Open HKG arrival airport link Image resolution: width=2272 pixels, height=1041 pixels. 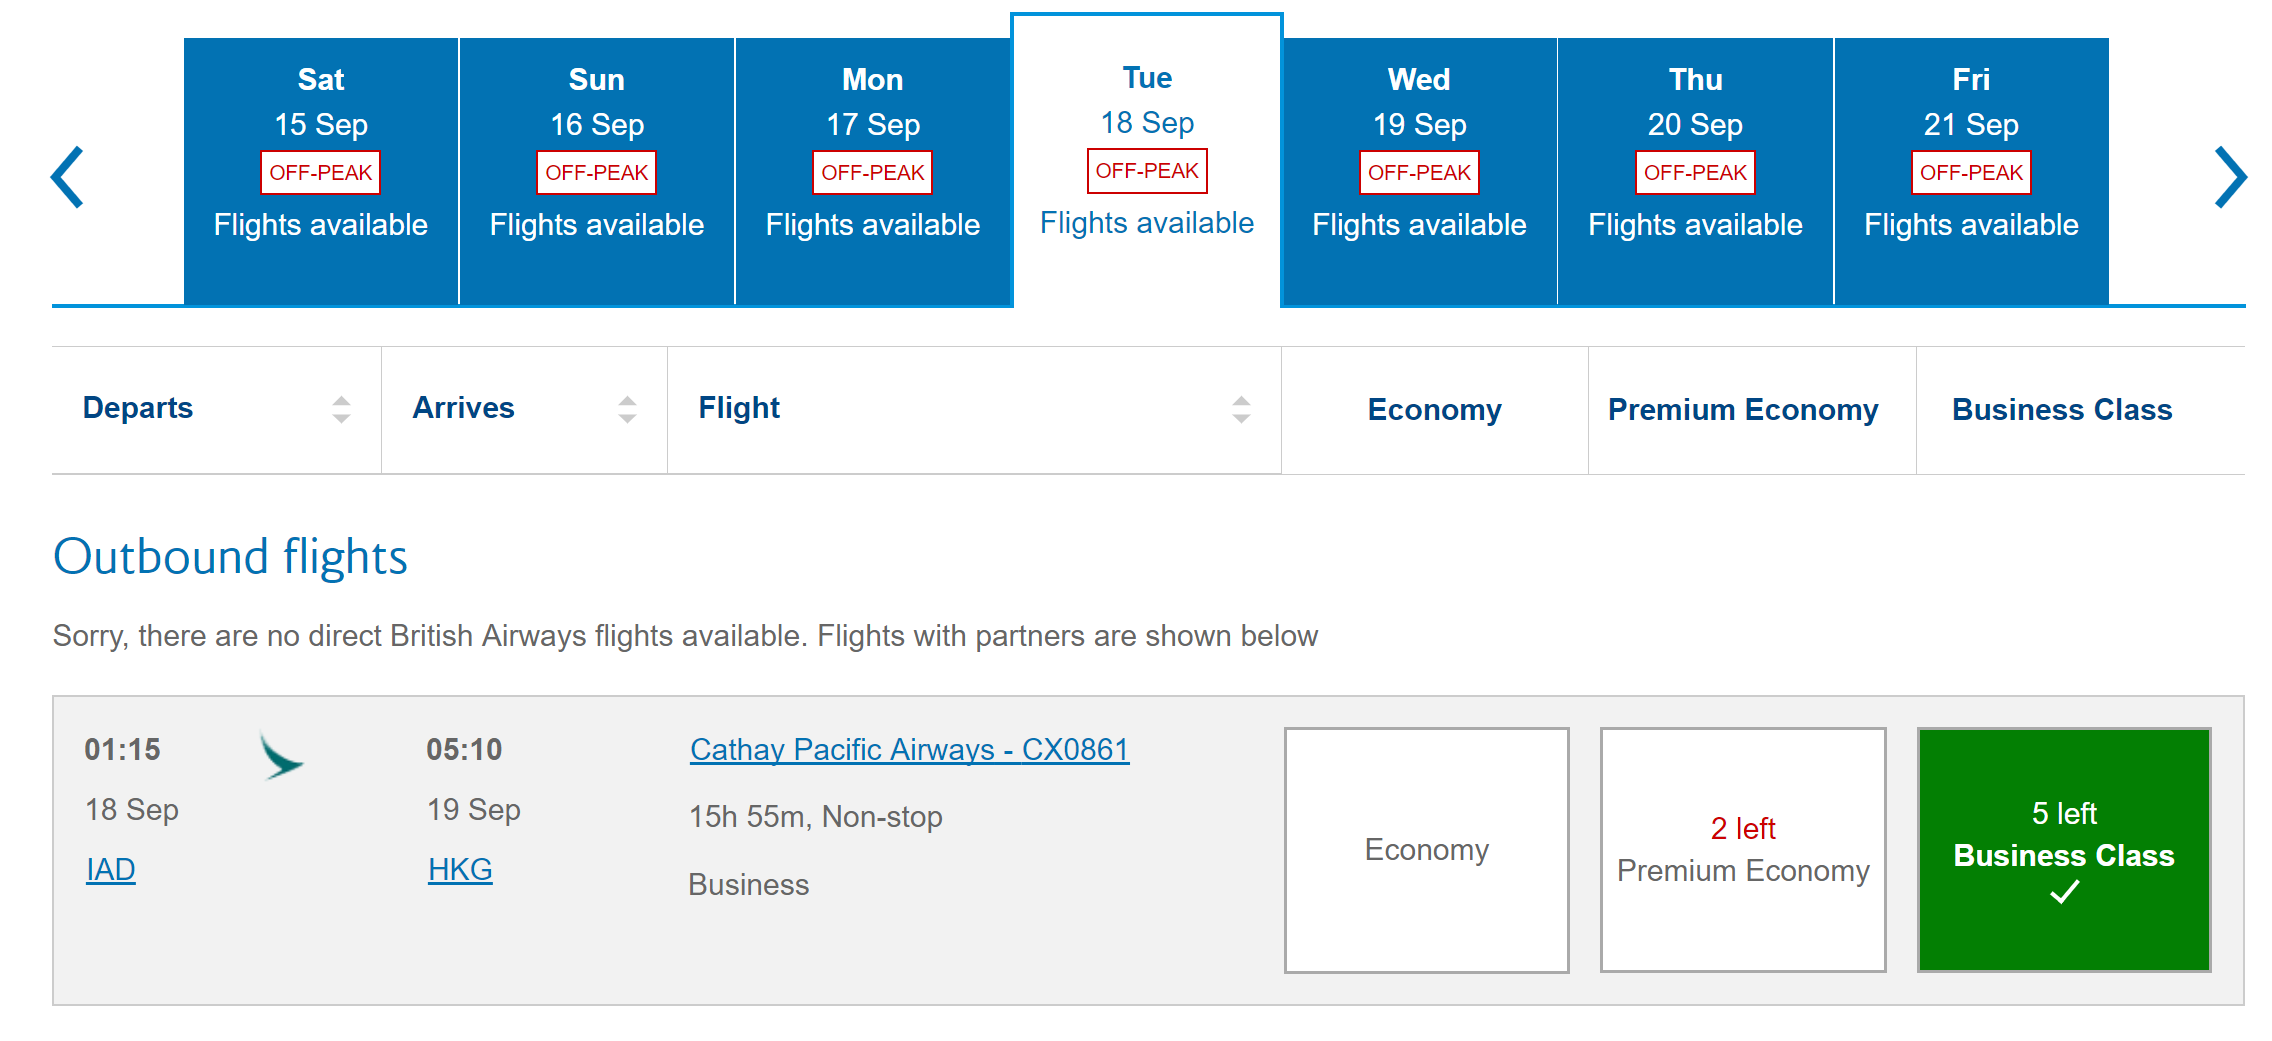coord(460,869)
